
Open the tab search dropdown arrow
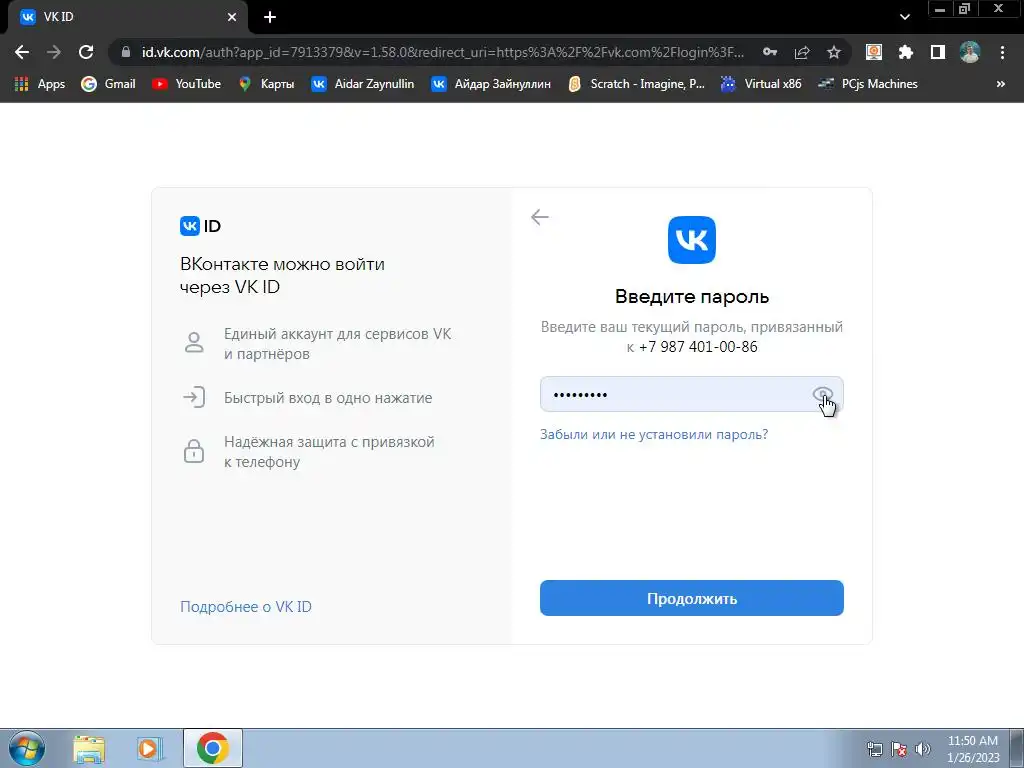click(904, 17)
